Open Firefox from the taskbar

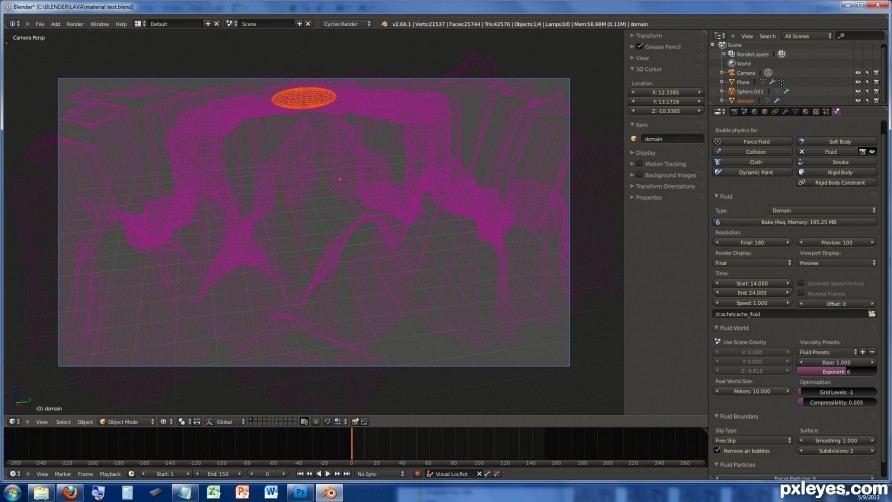(x=71, y=492)
